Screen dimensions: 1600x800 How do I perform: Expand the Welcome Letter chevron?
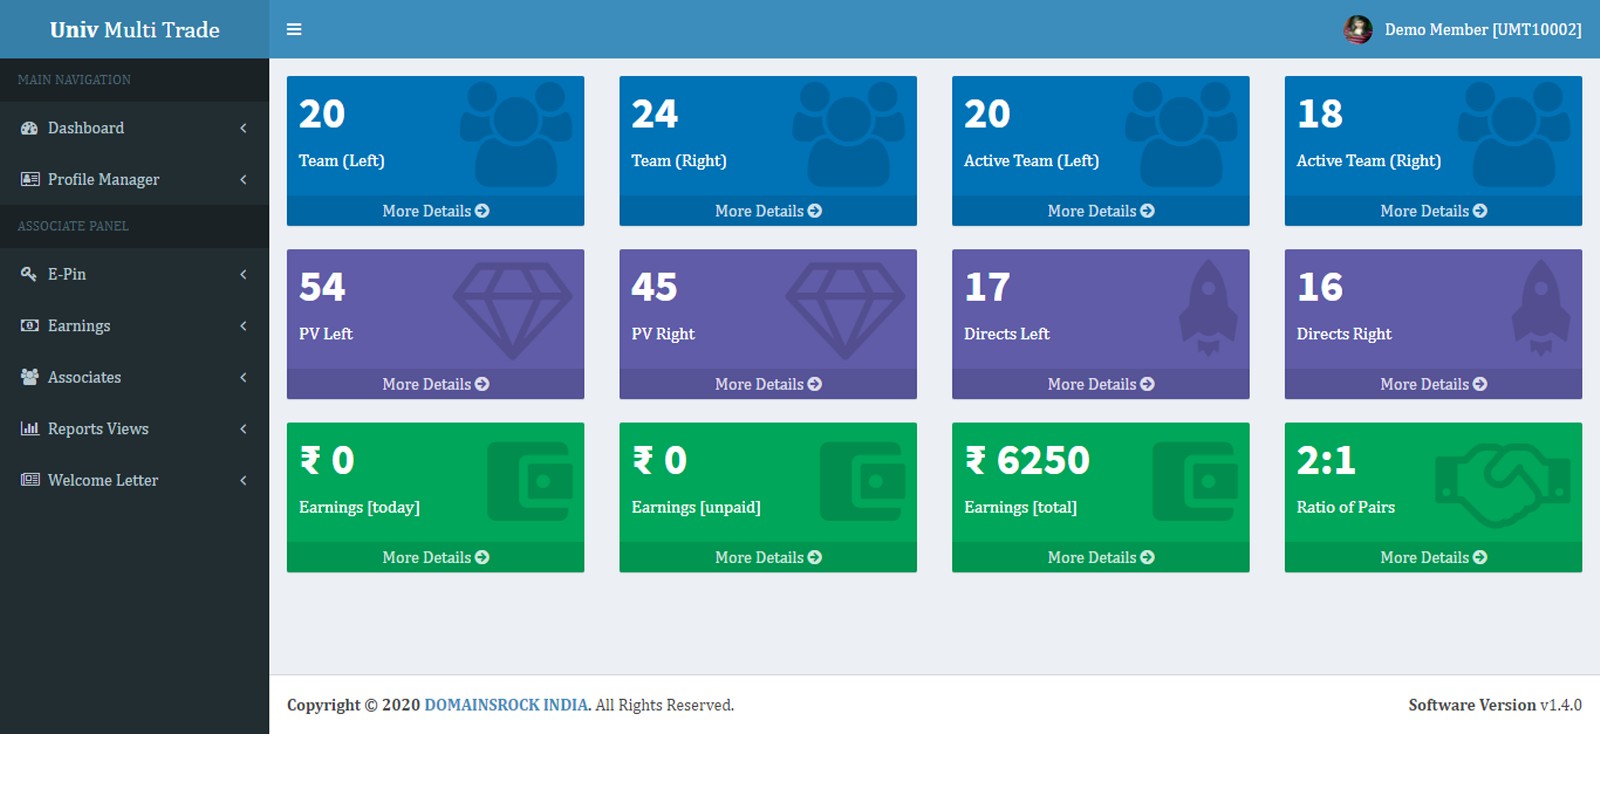(243, 480)
